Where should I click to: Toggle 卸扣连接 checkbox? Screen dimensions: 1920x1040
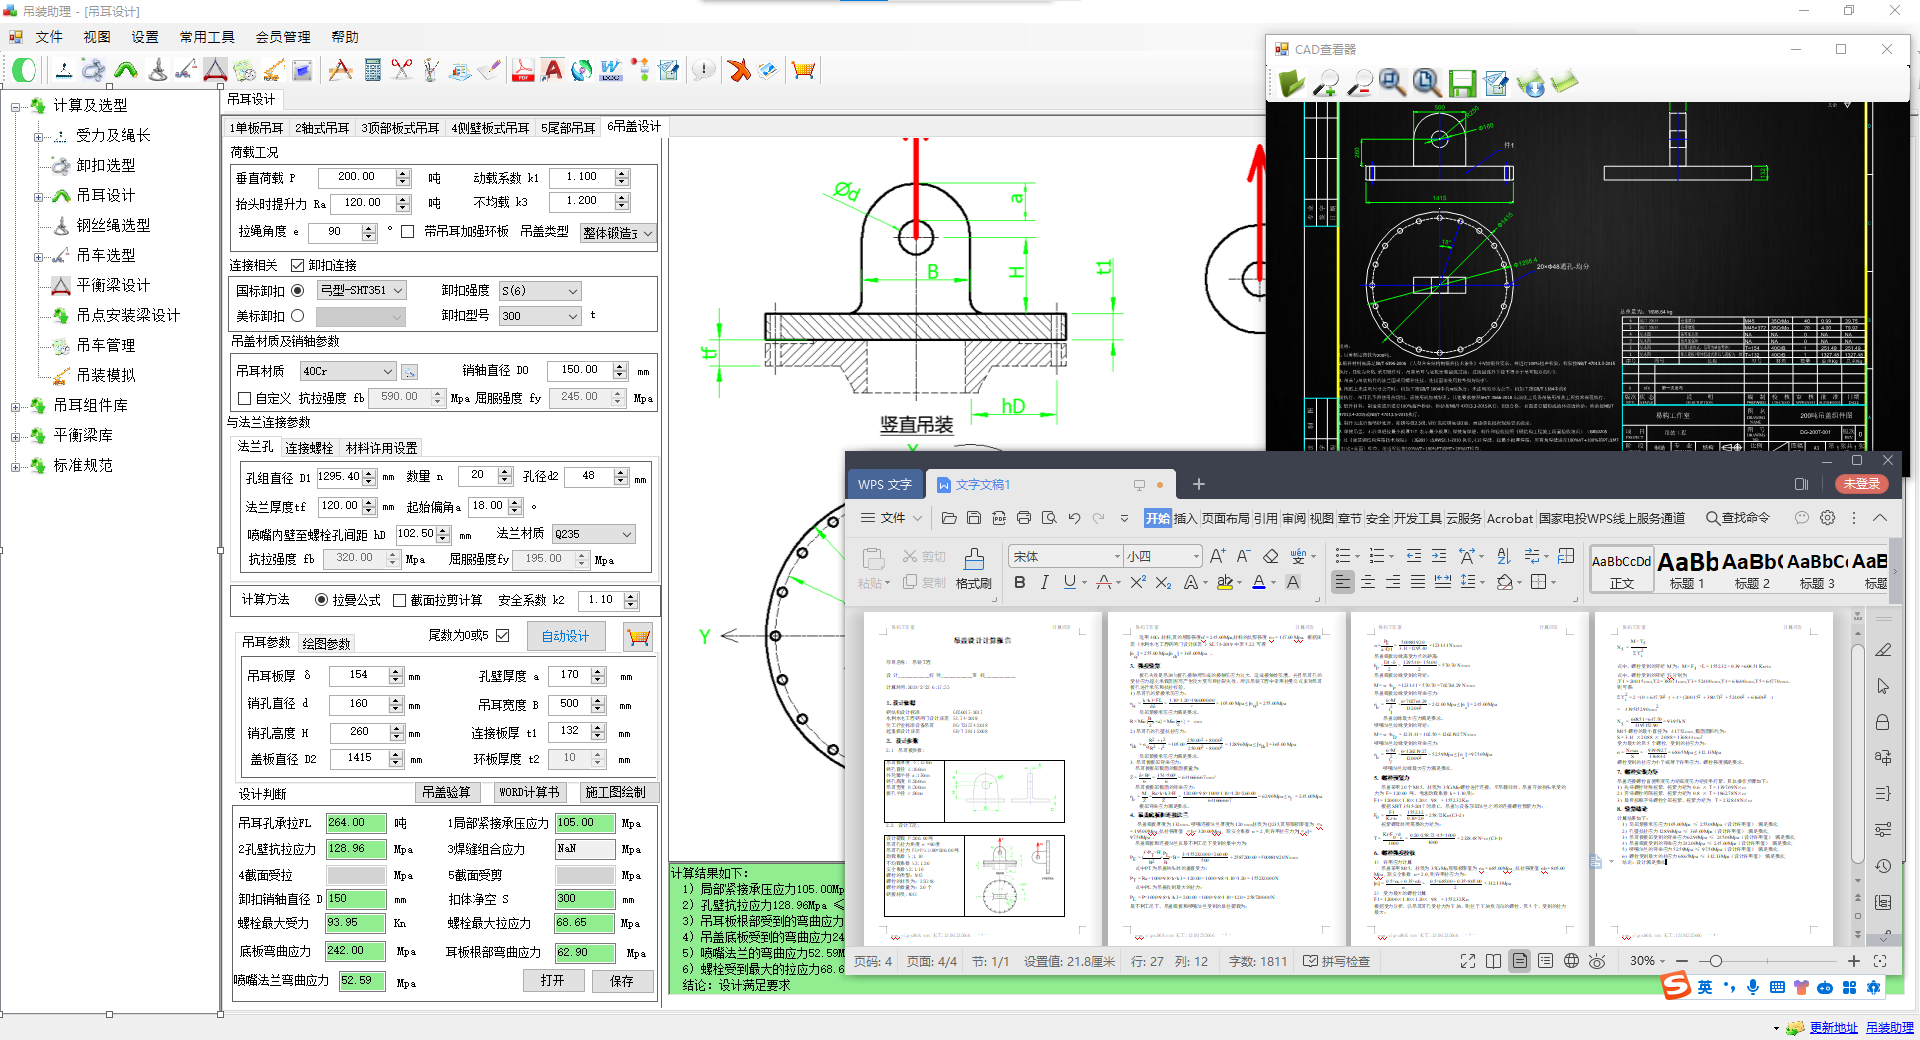[x=297, y=265]
